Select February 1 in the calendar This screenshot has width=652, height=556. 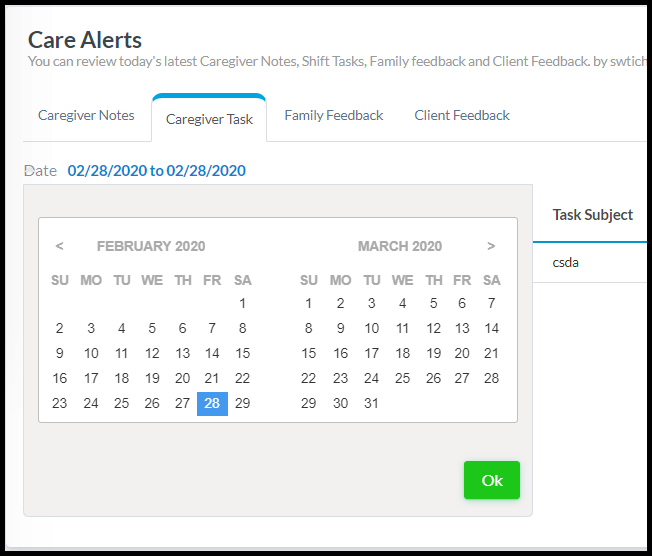(x=242, y=304)
